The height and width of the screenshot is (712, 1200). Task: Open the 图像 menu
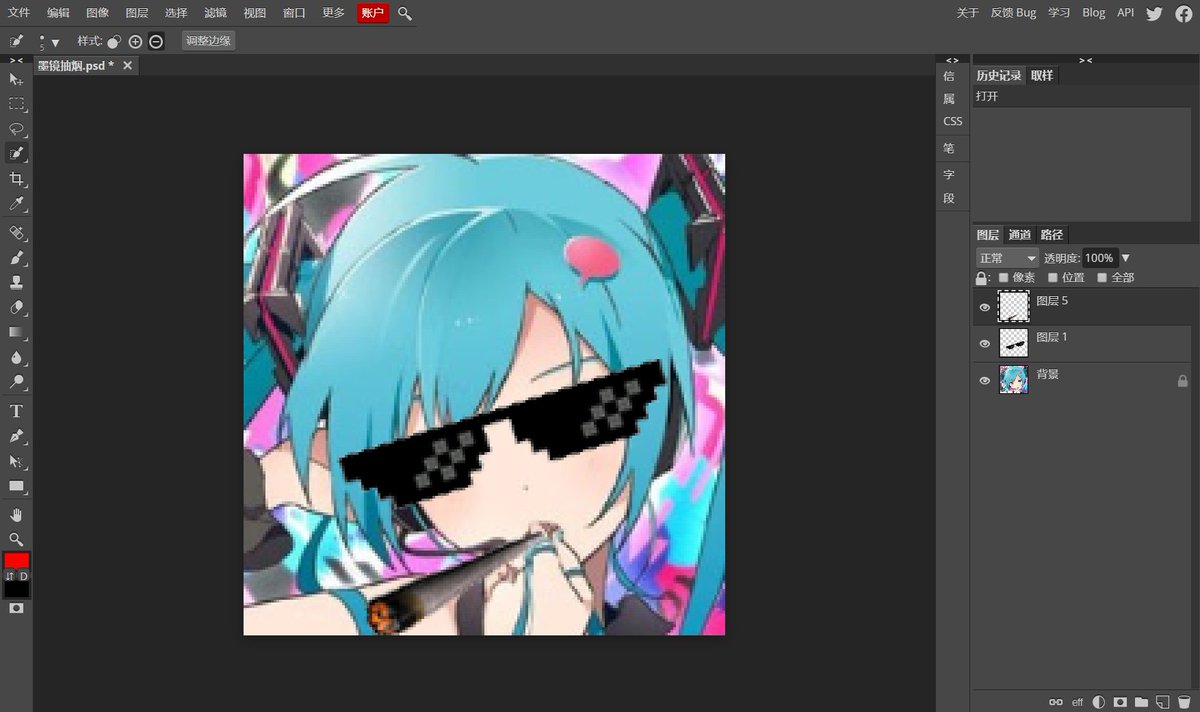(x=97, y=13)
